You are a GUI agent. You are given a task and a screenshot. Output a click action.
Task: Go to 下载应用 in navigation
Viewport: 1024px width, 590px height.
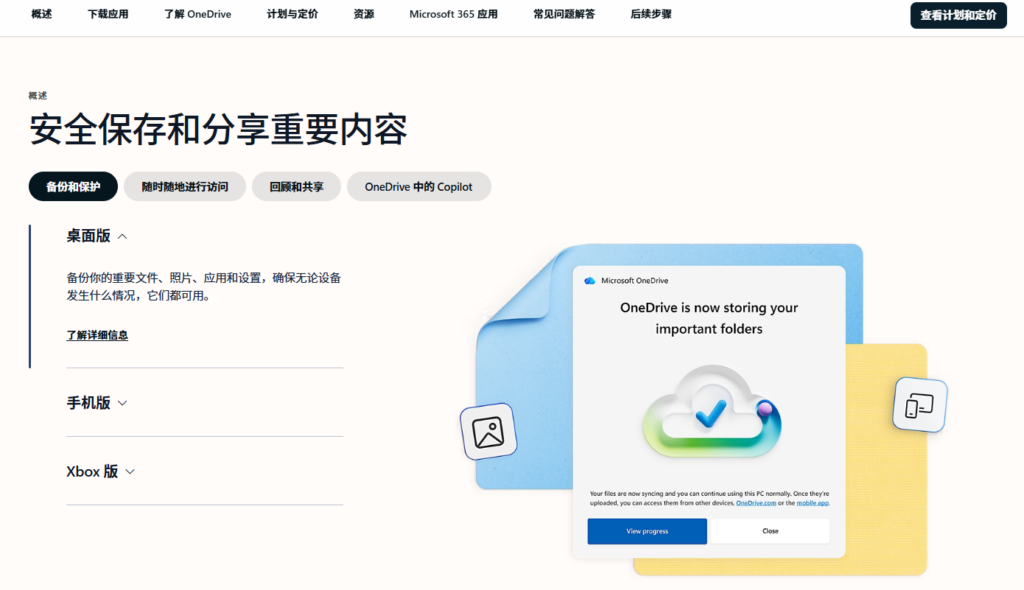tap(108, 14)
